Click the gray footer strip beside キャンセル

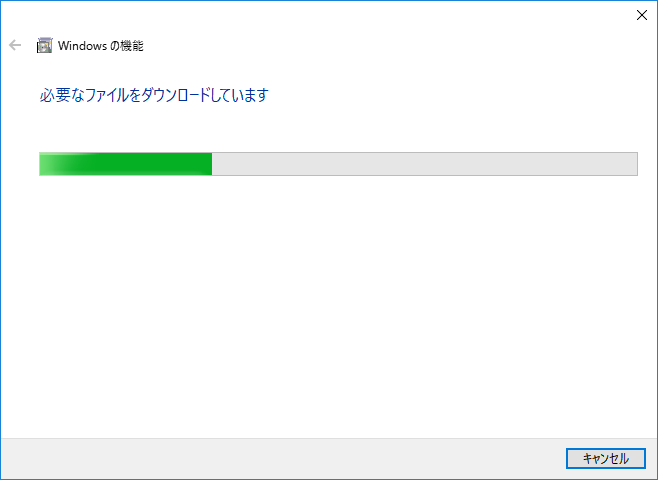[281, 459]
